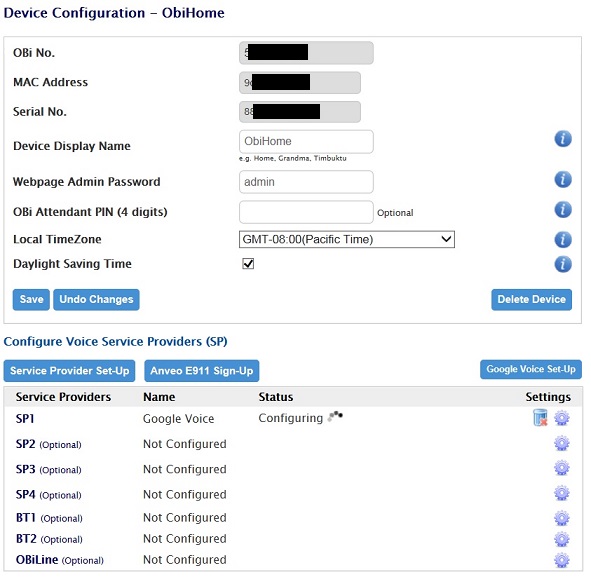Click the Serial No. field
The width and height of the screenshot is (591, 577).
point(300,112)
